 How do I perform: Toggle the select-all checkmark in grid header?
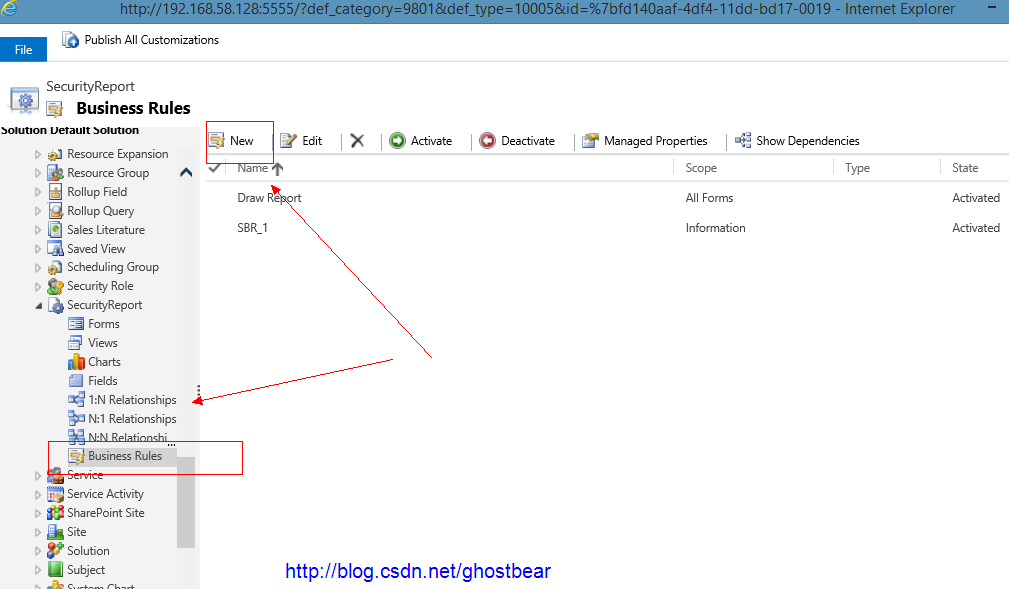point(215,168)
